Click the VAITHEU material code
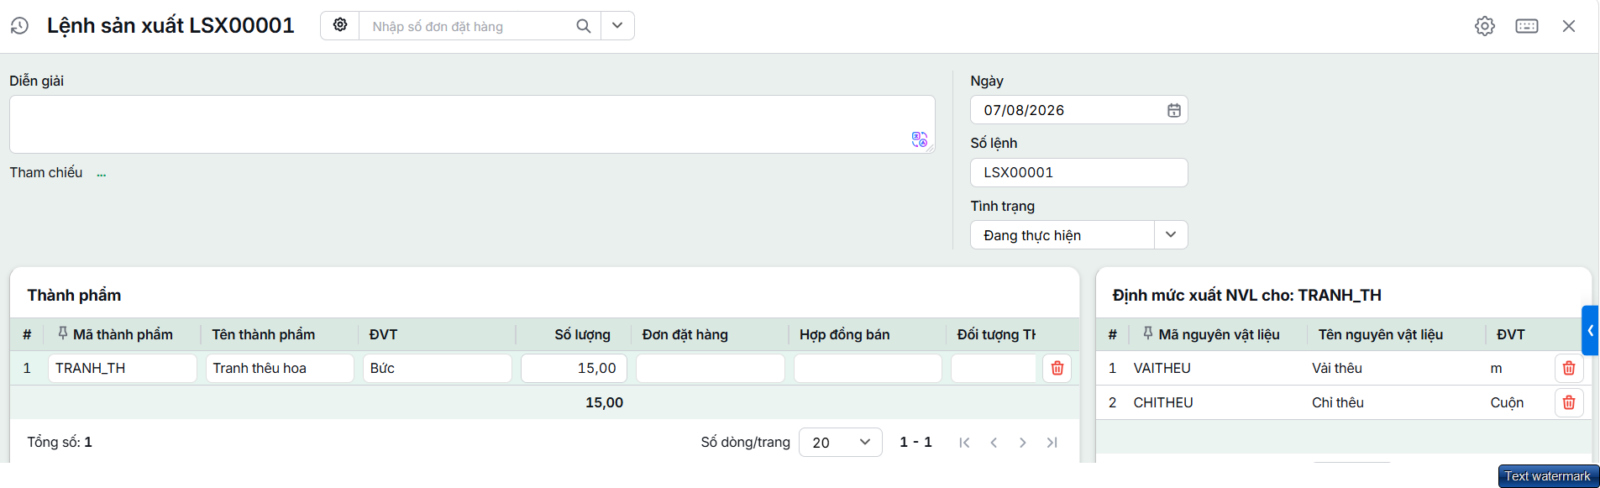Image resolution: width=1600 pixels, height=488 pixels. pyautogui.click(x=1162, y=368)
